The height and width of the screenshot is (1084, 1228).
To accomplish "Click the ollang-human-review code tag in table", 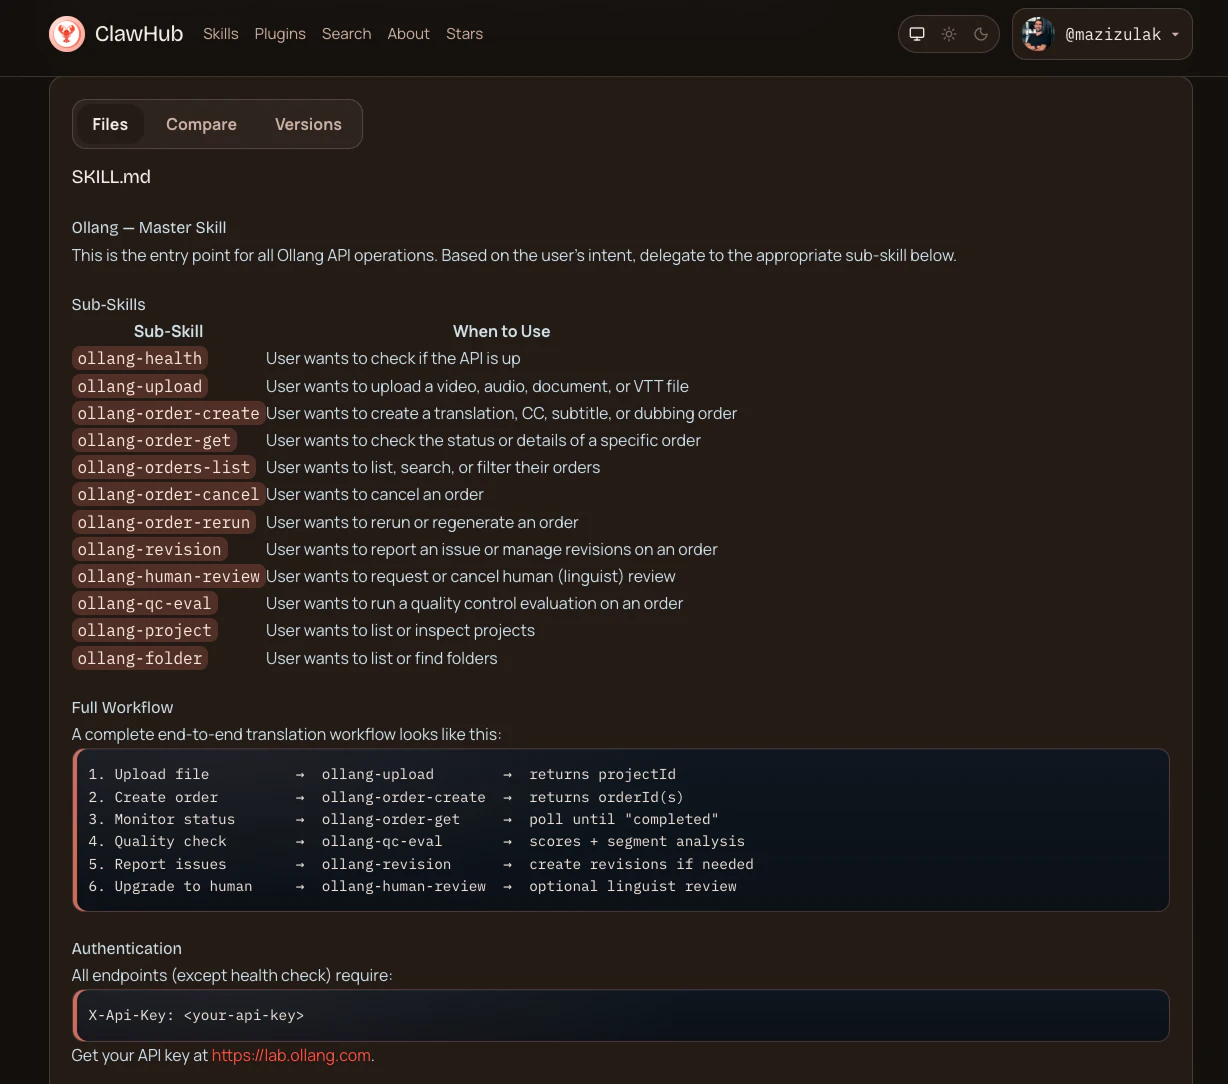I will click(168, 576).
